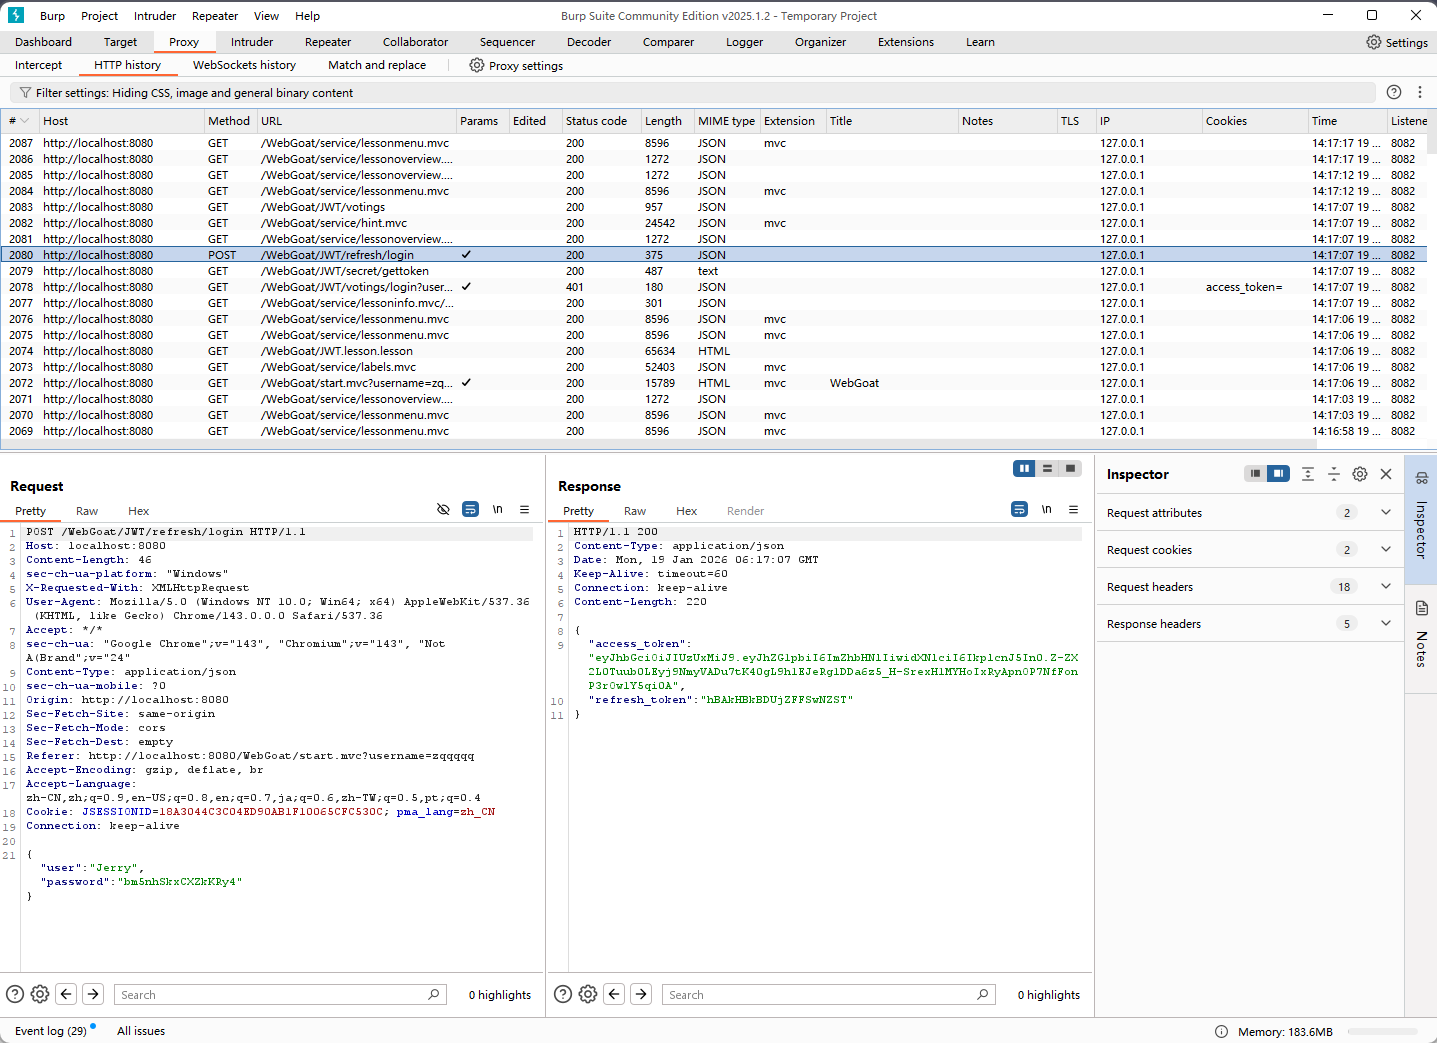Viewport: 1437px width, 1043px height.
Task: Expand the Request attributes section
Action: pos(1385,513)
